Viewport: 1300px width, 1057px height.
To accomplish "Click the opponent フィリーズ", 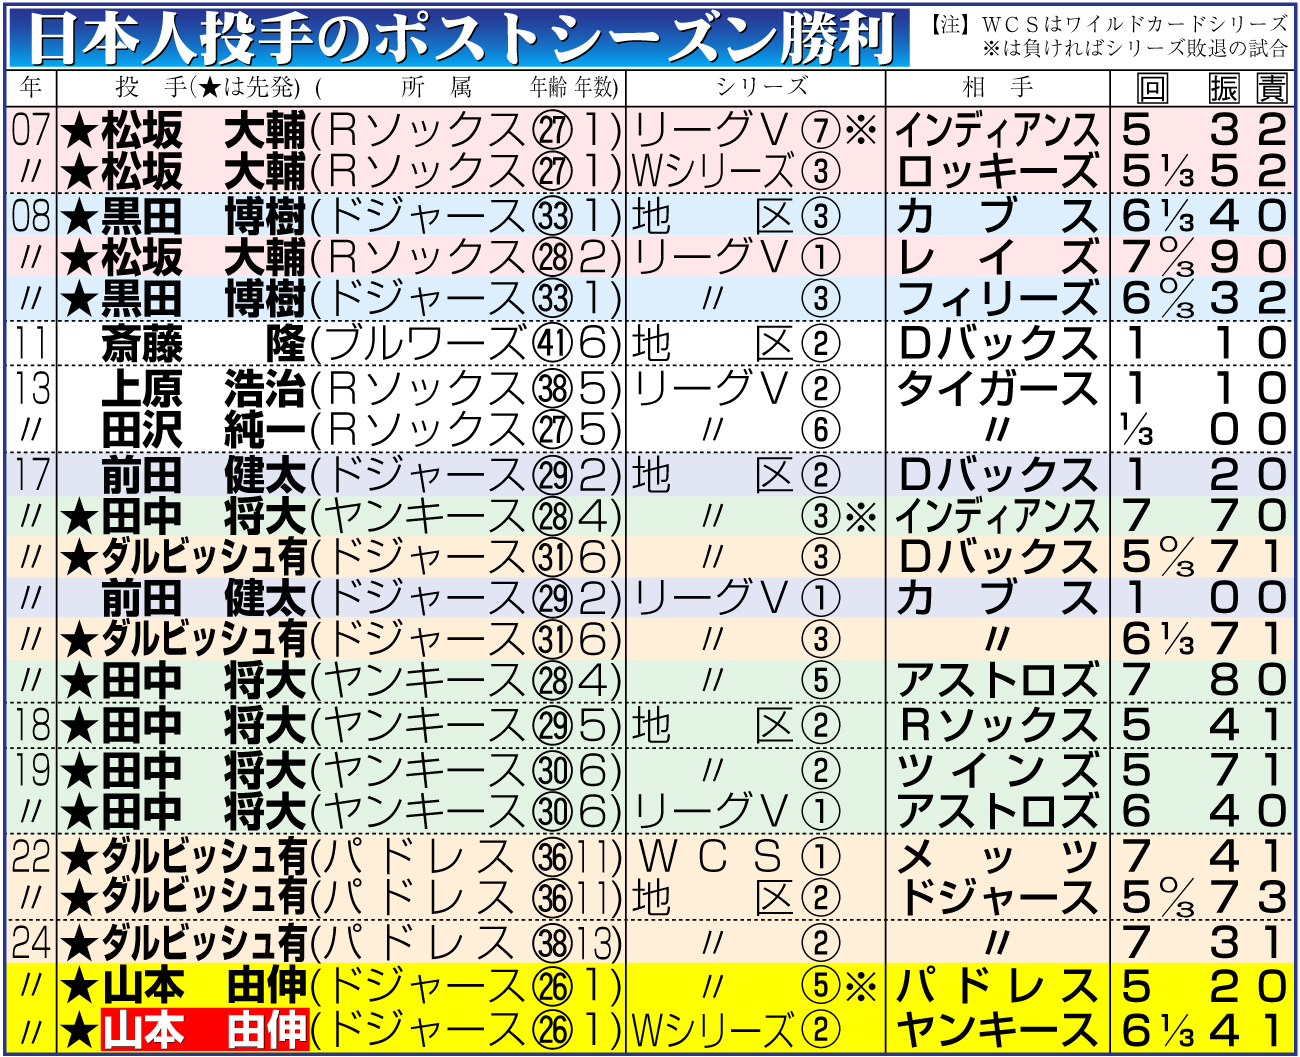I will (x=997, y=299).
